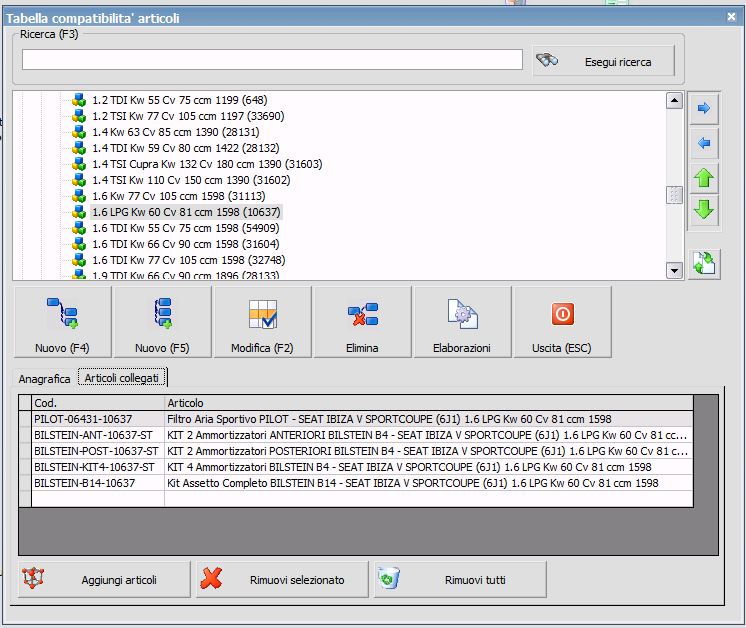
Task: Select 1.6 Kw 77 Cv 105 (31113)
Action: click(x=178, y=196)
